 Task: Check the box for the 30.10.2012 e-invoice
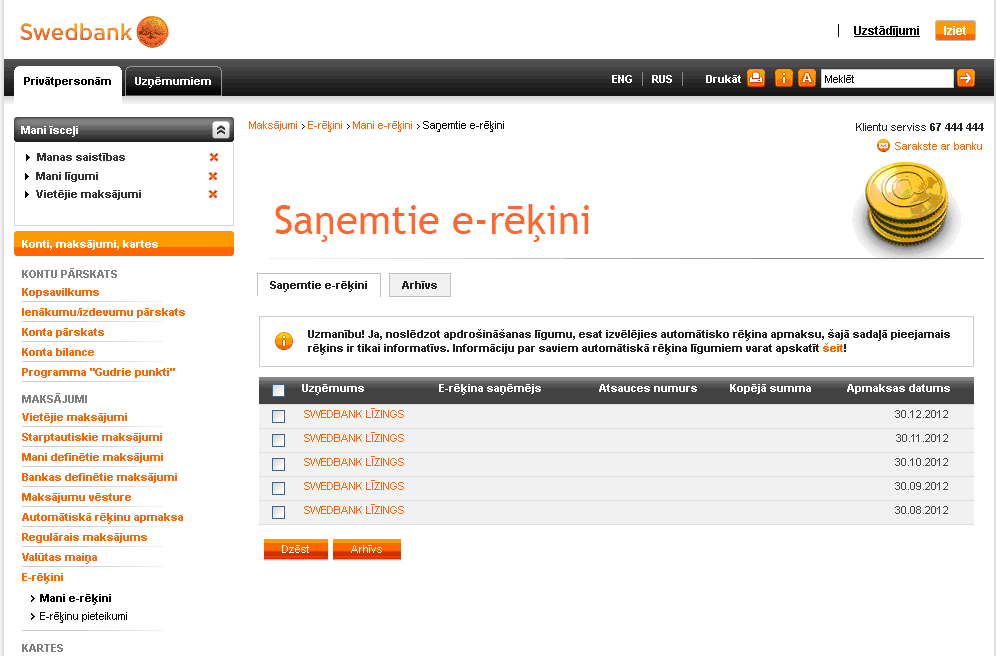tap(278, 464)
